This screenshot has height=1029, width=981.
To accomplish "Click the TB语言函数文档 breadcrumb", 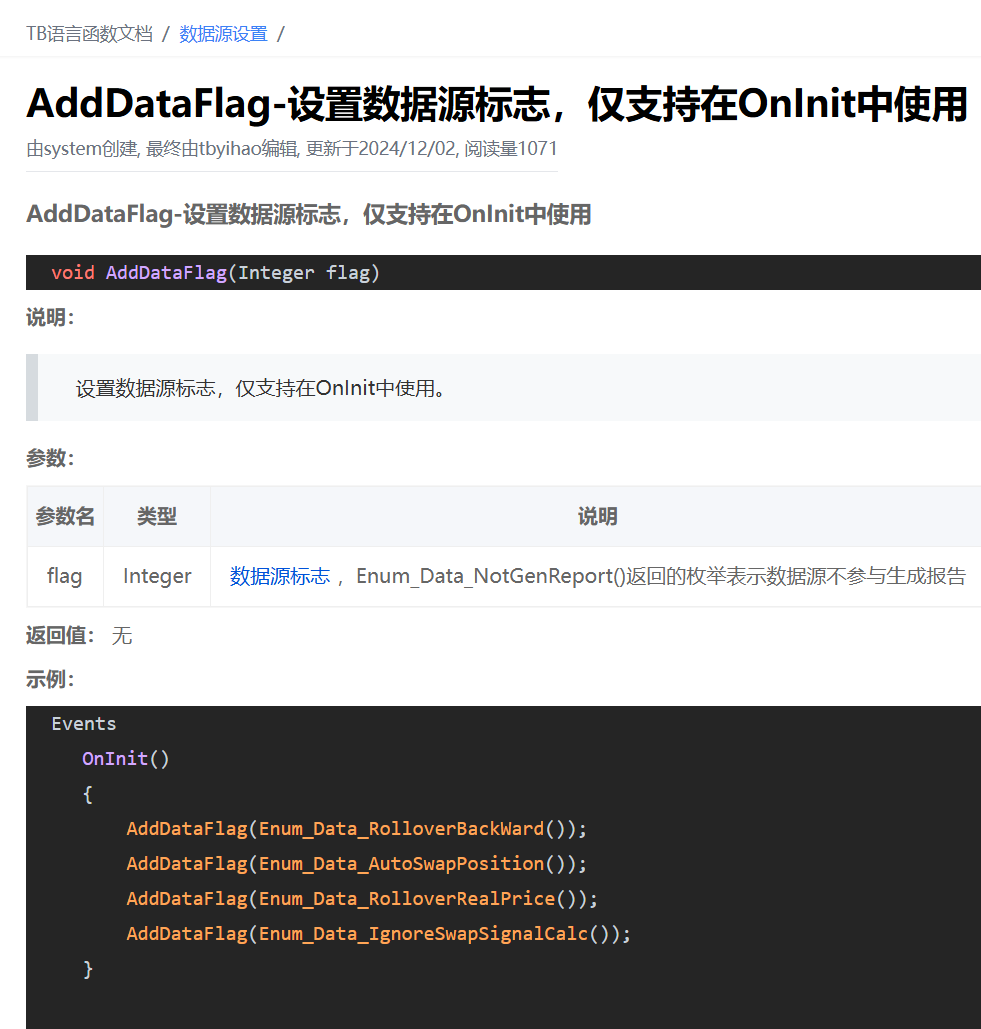I will [x=89, y=34].
